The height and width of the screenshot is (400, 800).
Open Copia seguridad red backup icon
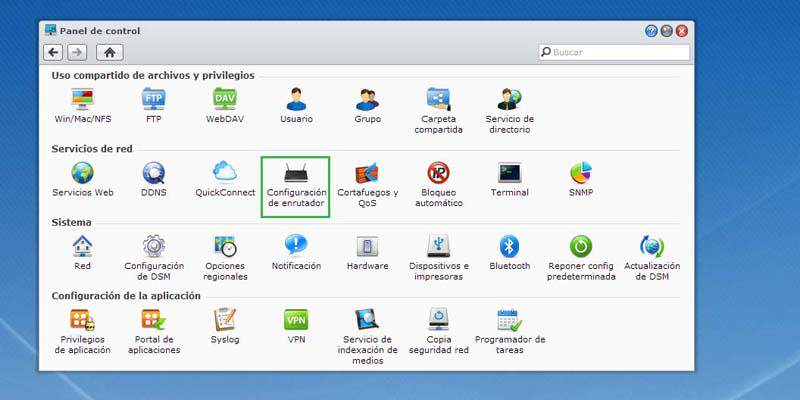pyautogui.click(x=438, y=319)
